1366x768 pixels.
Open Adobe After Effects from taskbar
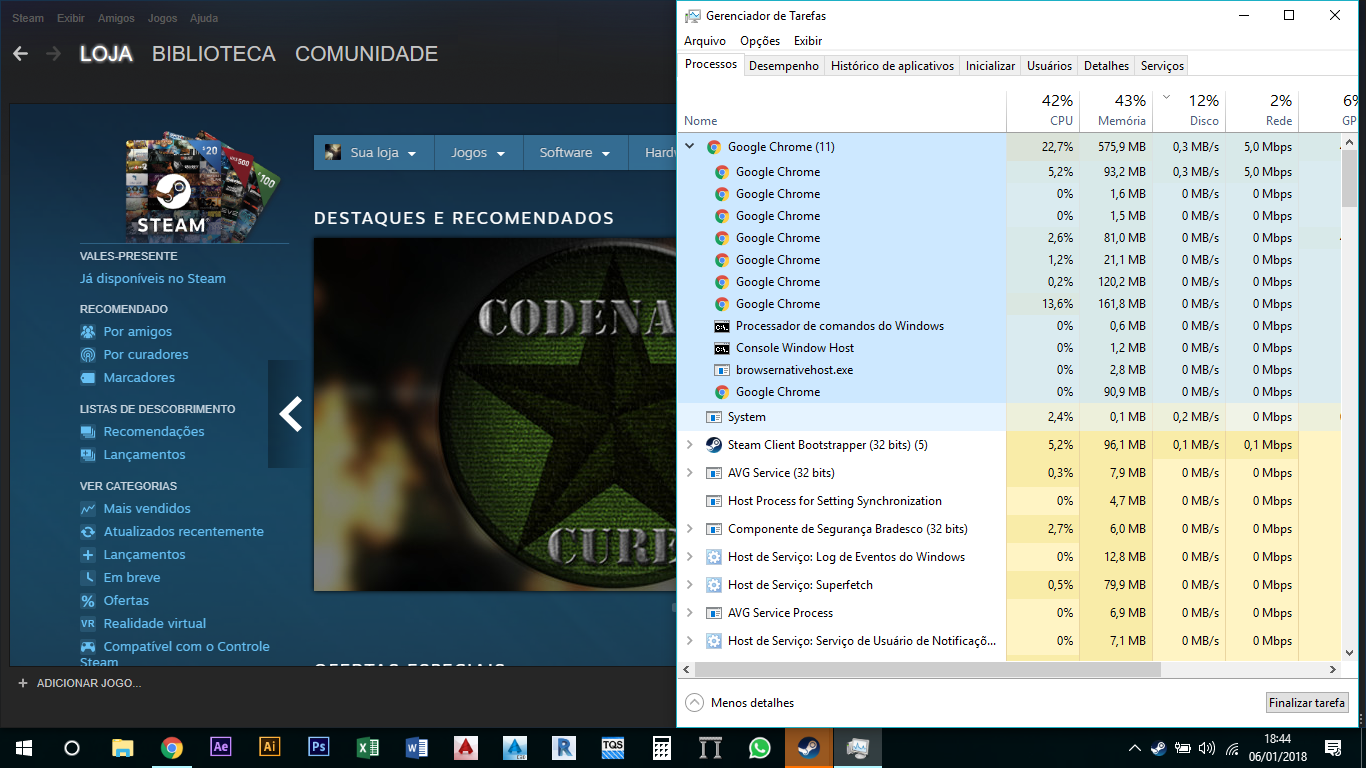[221, 747]
